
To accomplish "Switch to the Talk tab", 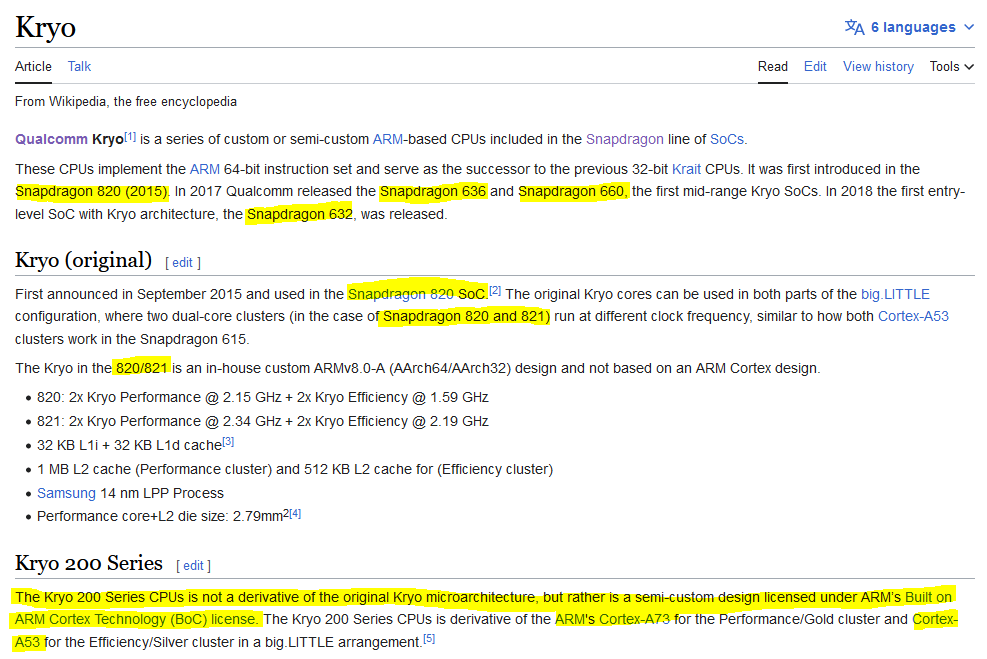I will point(79,67).
